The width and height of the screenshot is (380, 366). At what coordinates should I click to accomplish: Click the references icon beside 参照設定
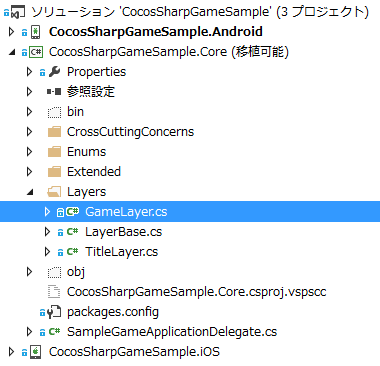pos(54,91)
